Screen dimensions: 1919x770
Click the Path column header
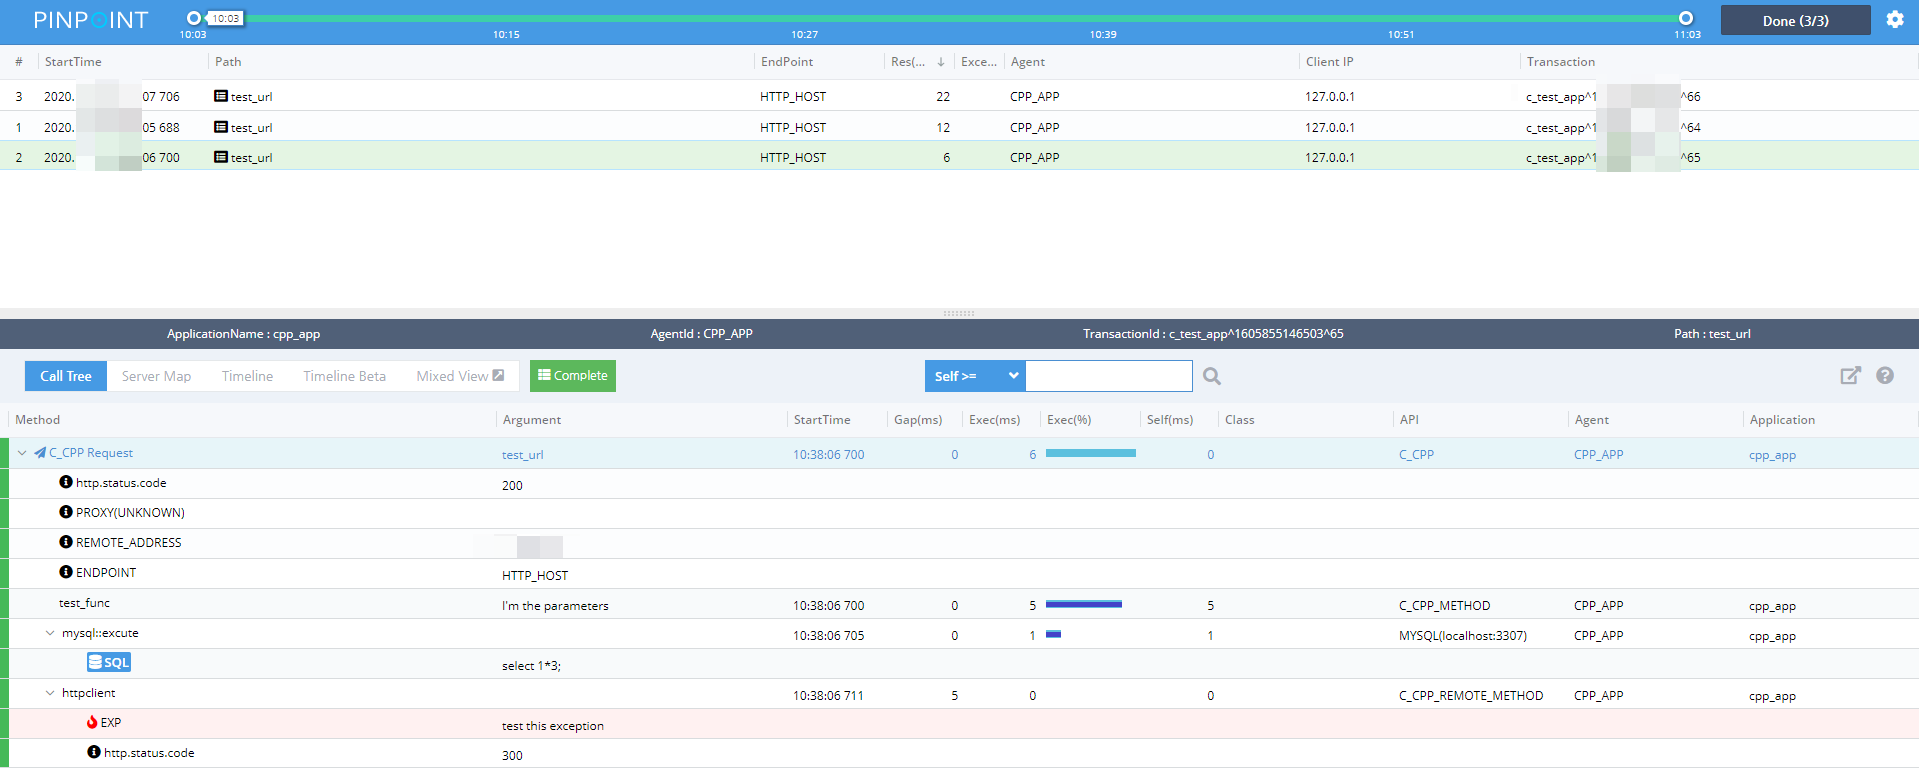228,62
